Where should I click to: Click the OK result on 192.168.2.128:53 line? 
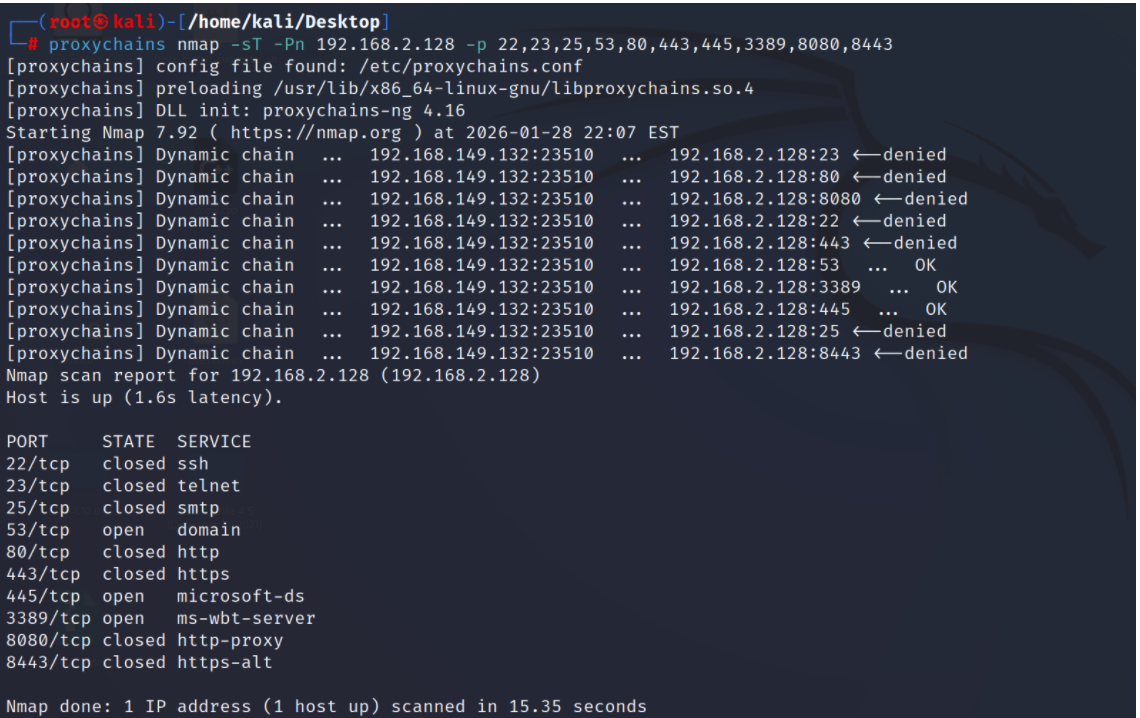tap(925, 265)
